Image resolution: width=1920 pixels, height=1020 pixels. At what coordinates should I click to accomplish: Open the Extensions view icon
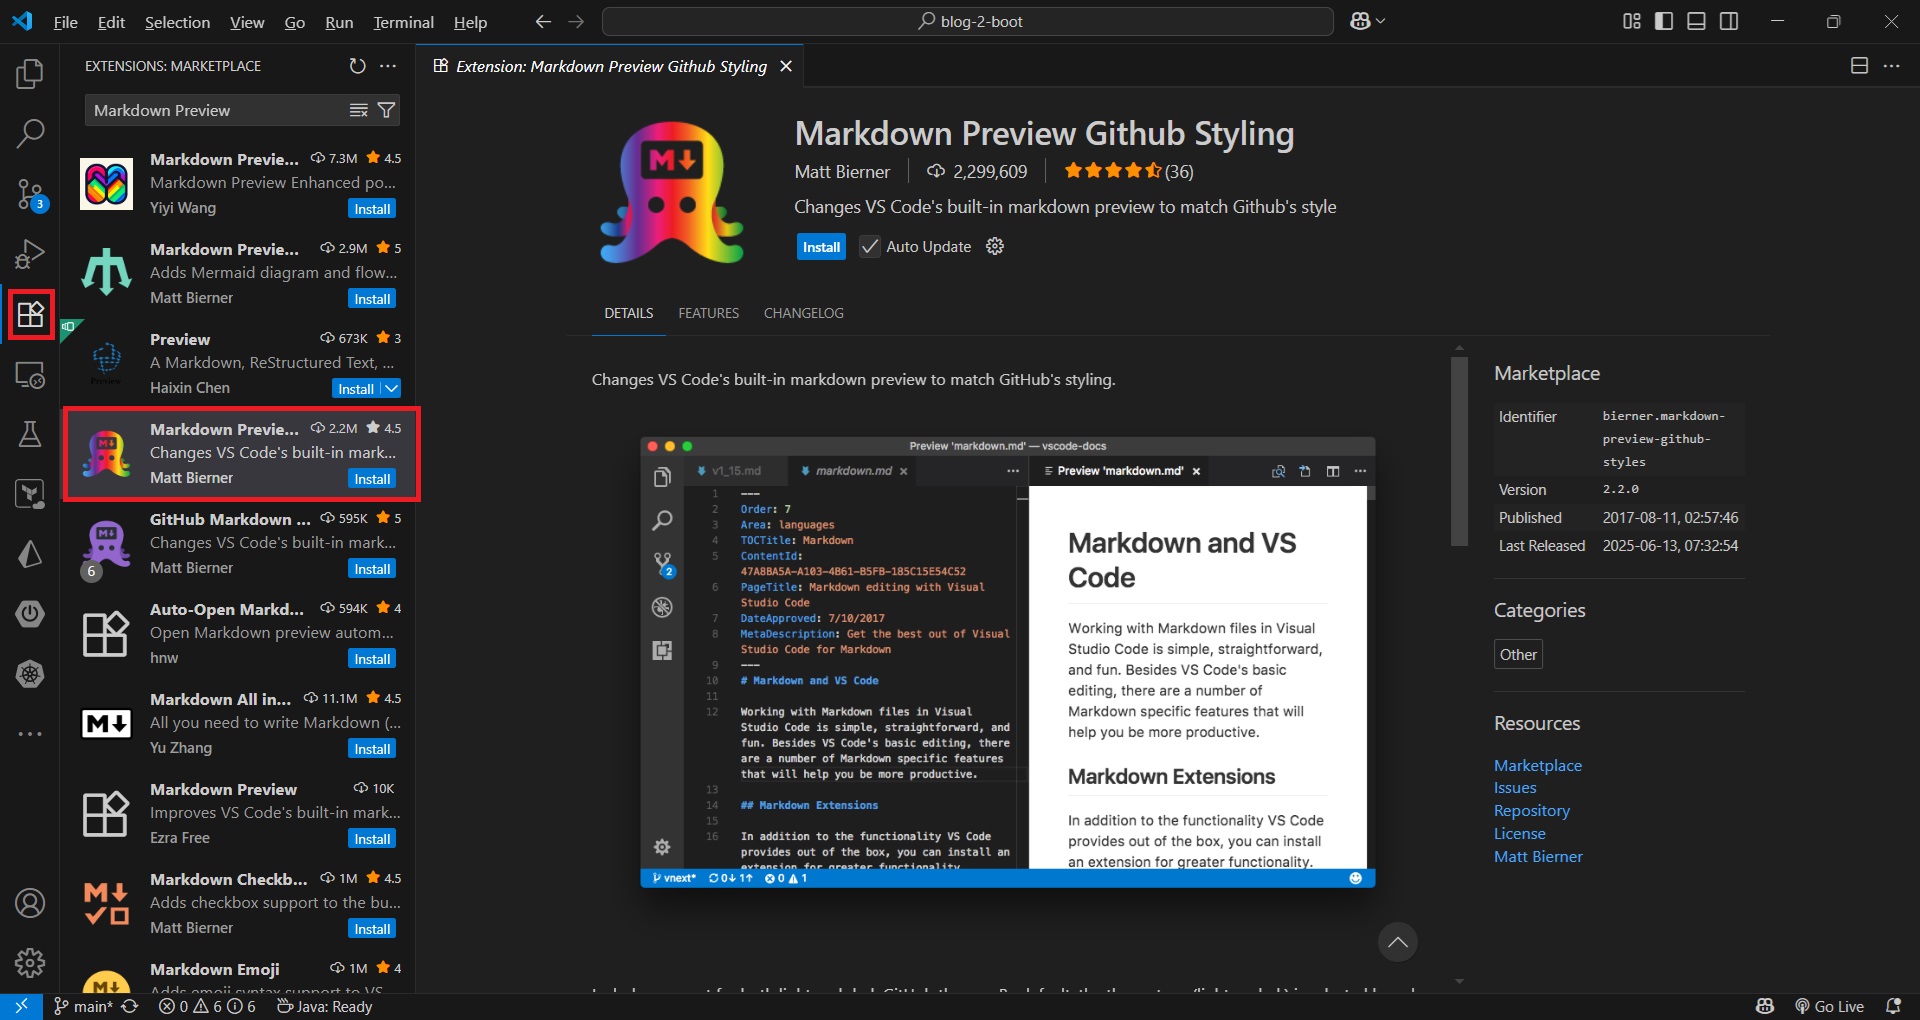(30, 314)
